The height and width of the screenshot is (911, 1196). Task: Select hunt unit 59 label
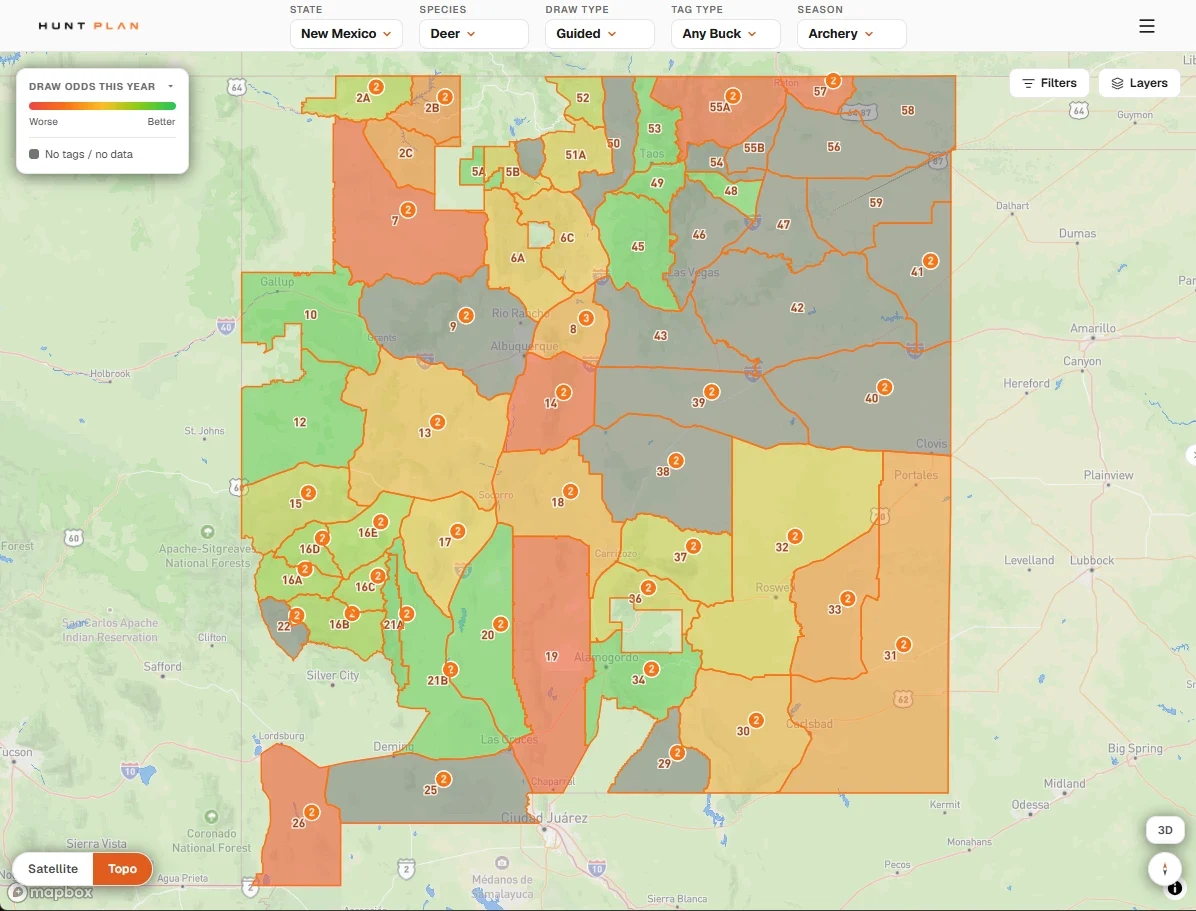pos(876,202)
